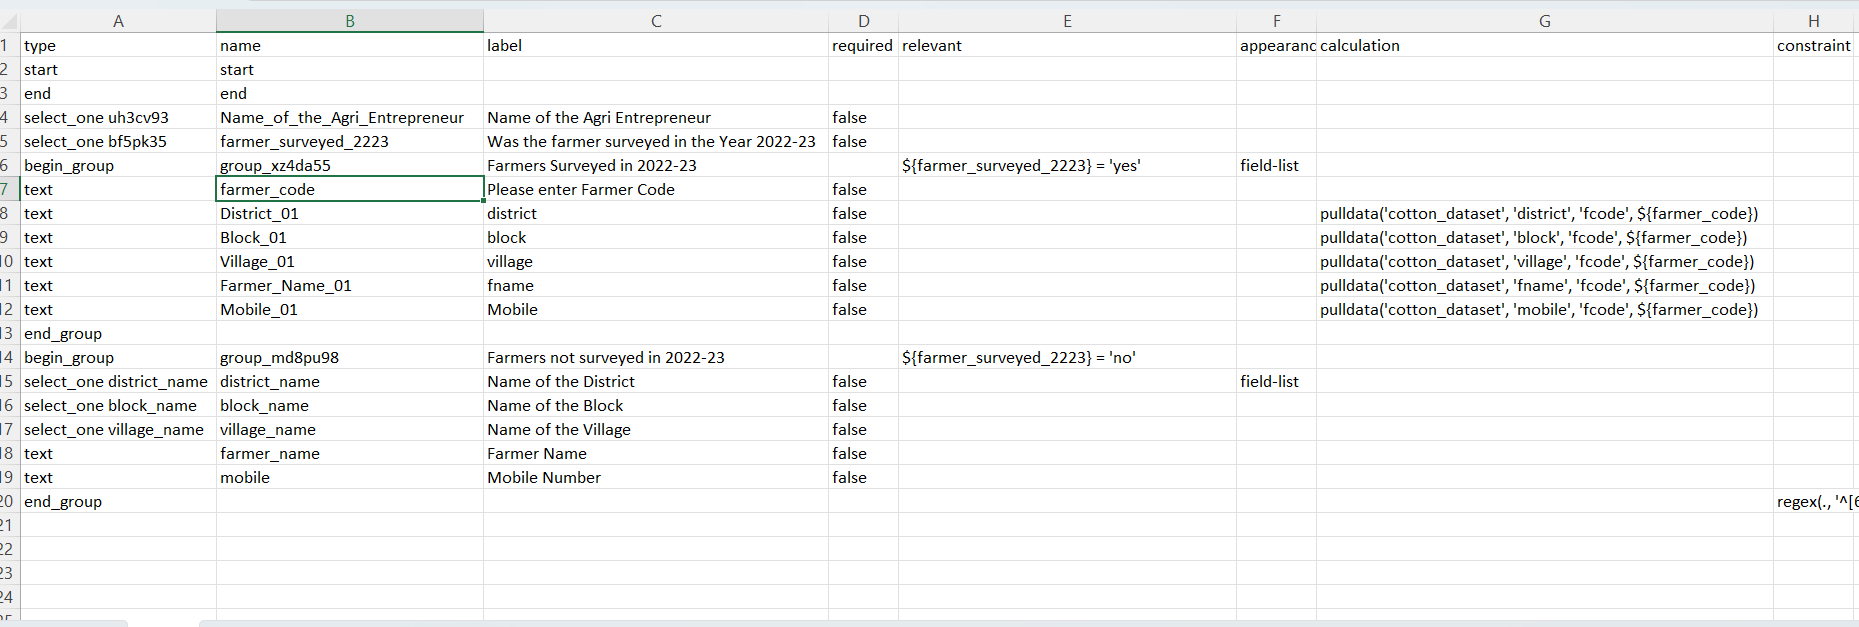The width and height of the screenshot is (1859, 627).
Task: Select the pulldata mobile calculation cell
Action: click(x=1544, y=309)
